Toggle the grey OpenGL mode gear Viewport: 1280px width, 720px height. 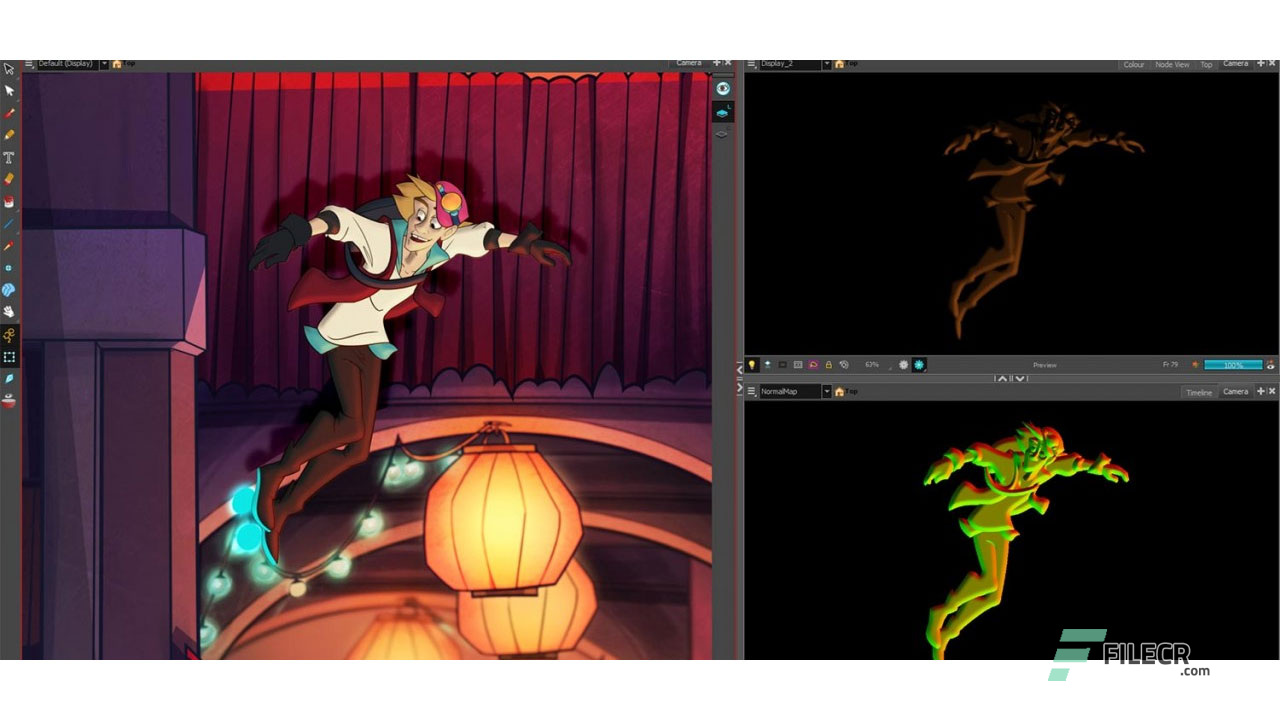903,365
